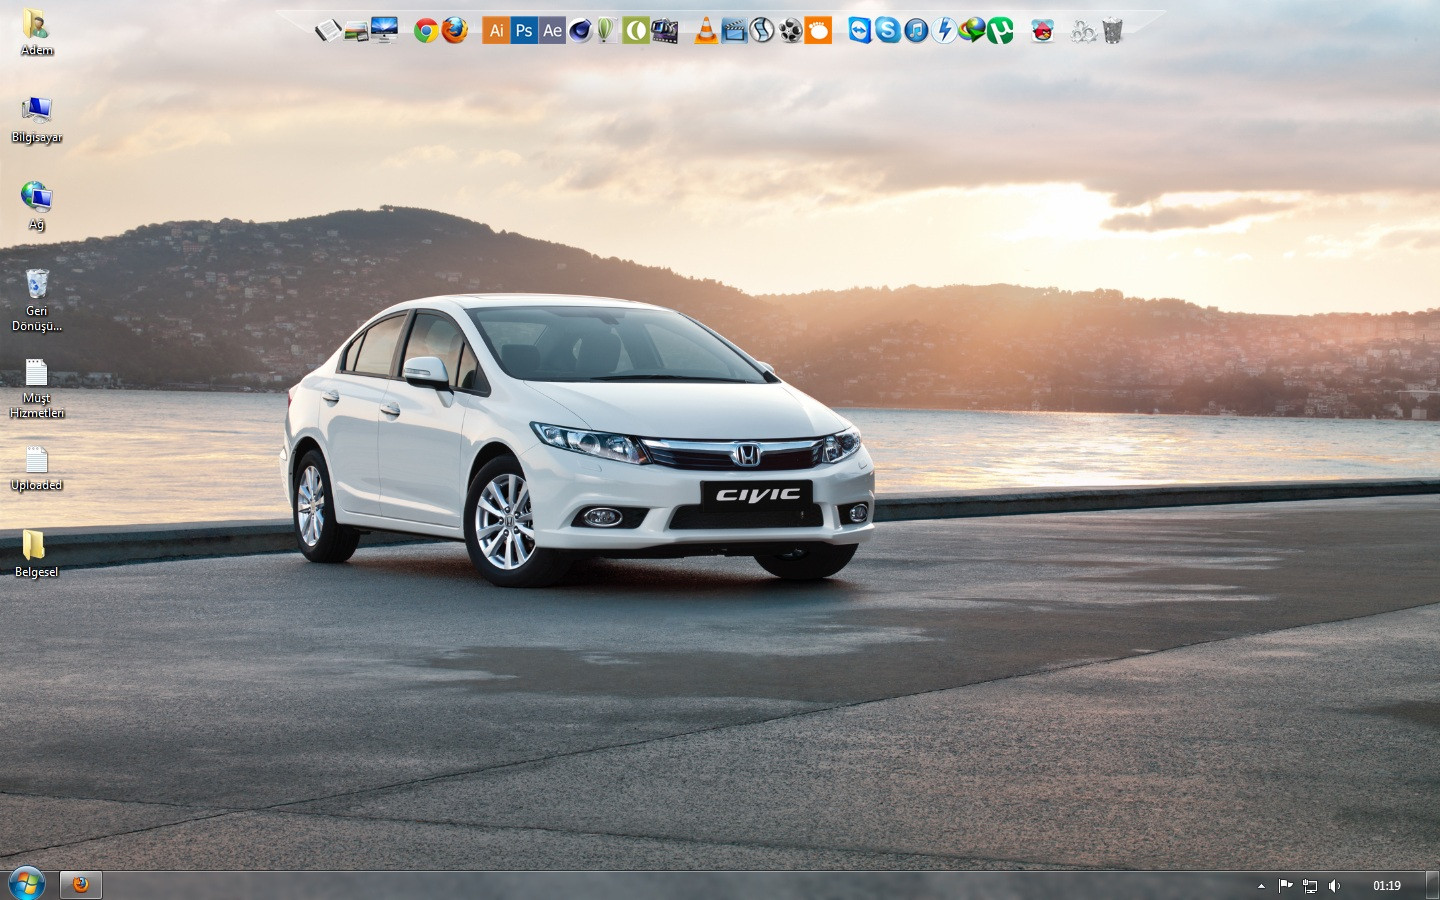Screen dimensions: 1440x900
Task: Launch VLC media player cone icon
Action: point(706,31)
